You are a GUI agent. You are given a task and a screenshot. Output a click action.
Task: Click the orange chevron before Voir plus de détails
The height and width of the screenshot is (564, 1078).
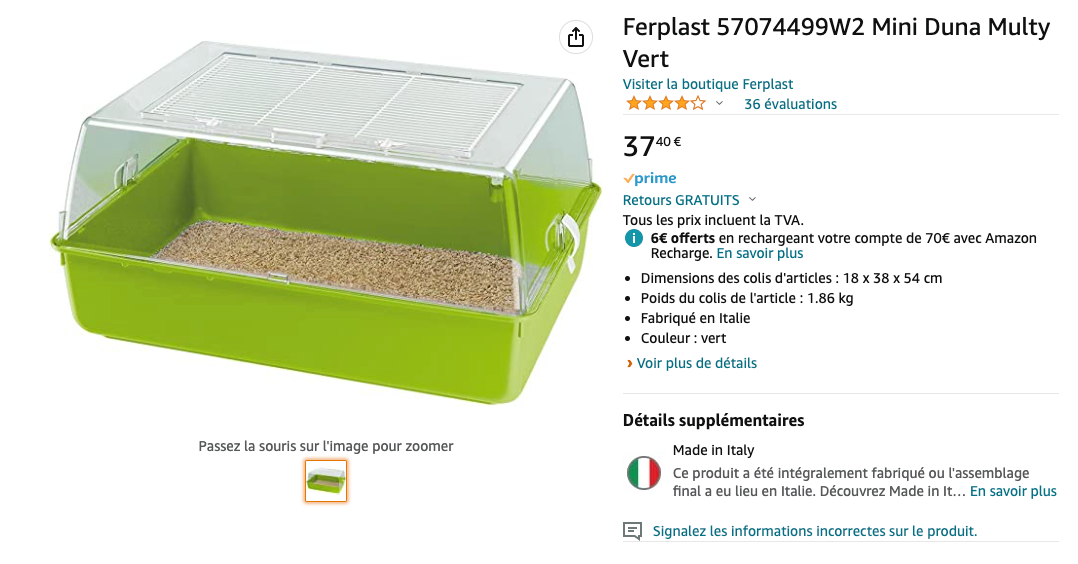click(629, 363)
